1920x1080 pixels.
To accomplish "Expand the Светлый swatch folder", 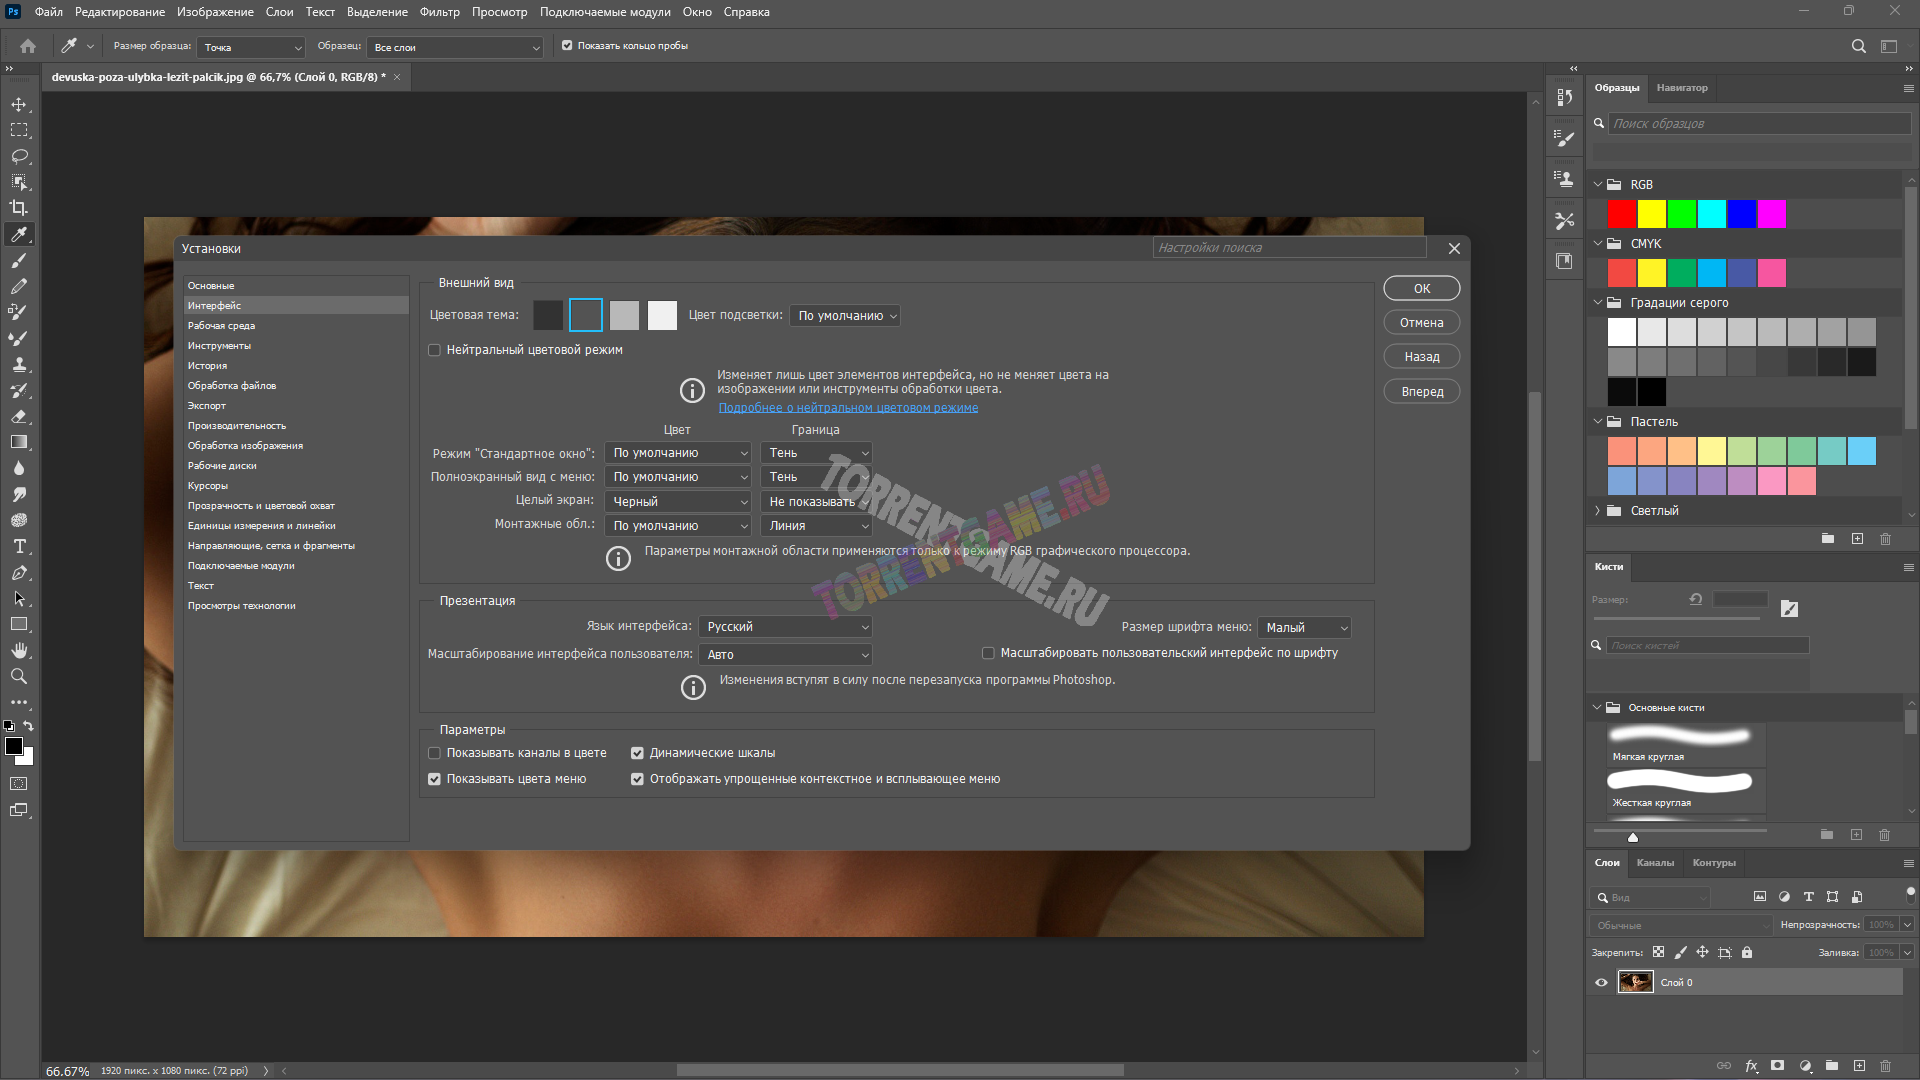I will (1597, 510).
